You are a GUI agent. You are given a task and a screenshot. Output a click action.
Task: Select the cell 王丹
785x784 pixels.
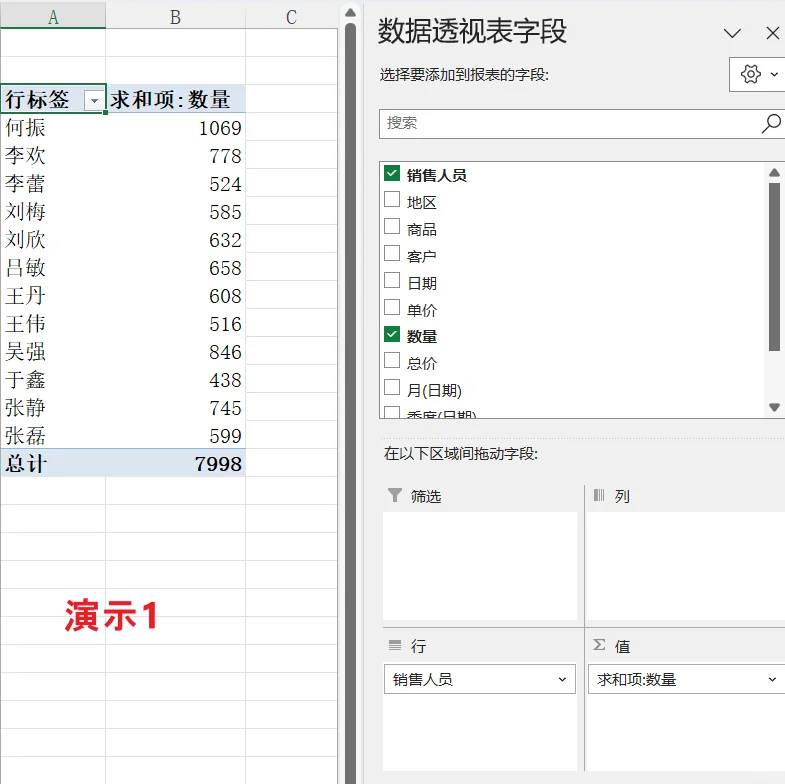53,295
